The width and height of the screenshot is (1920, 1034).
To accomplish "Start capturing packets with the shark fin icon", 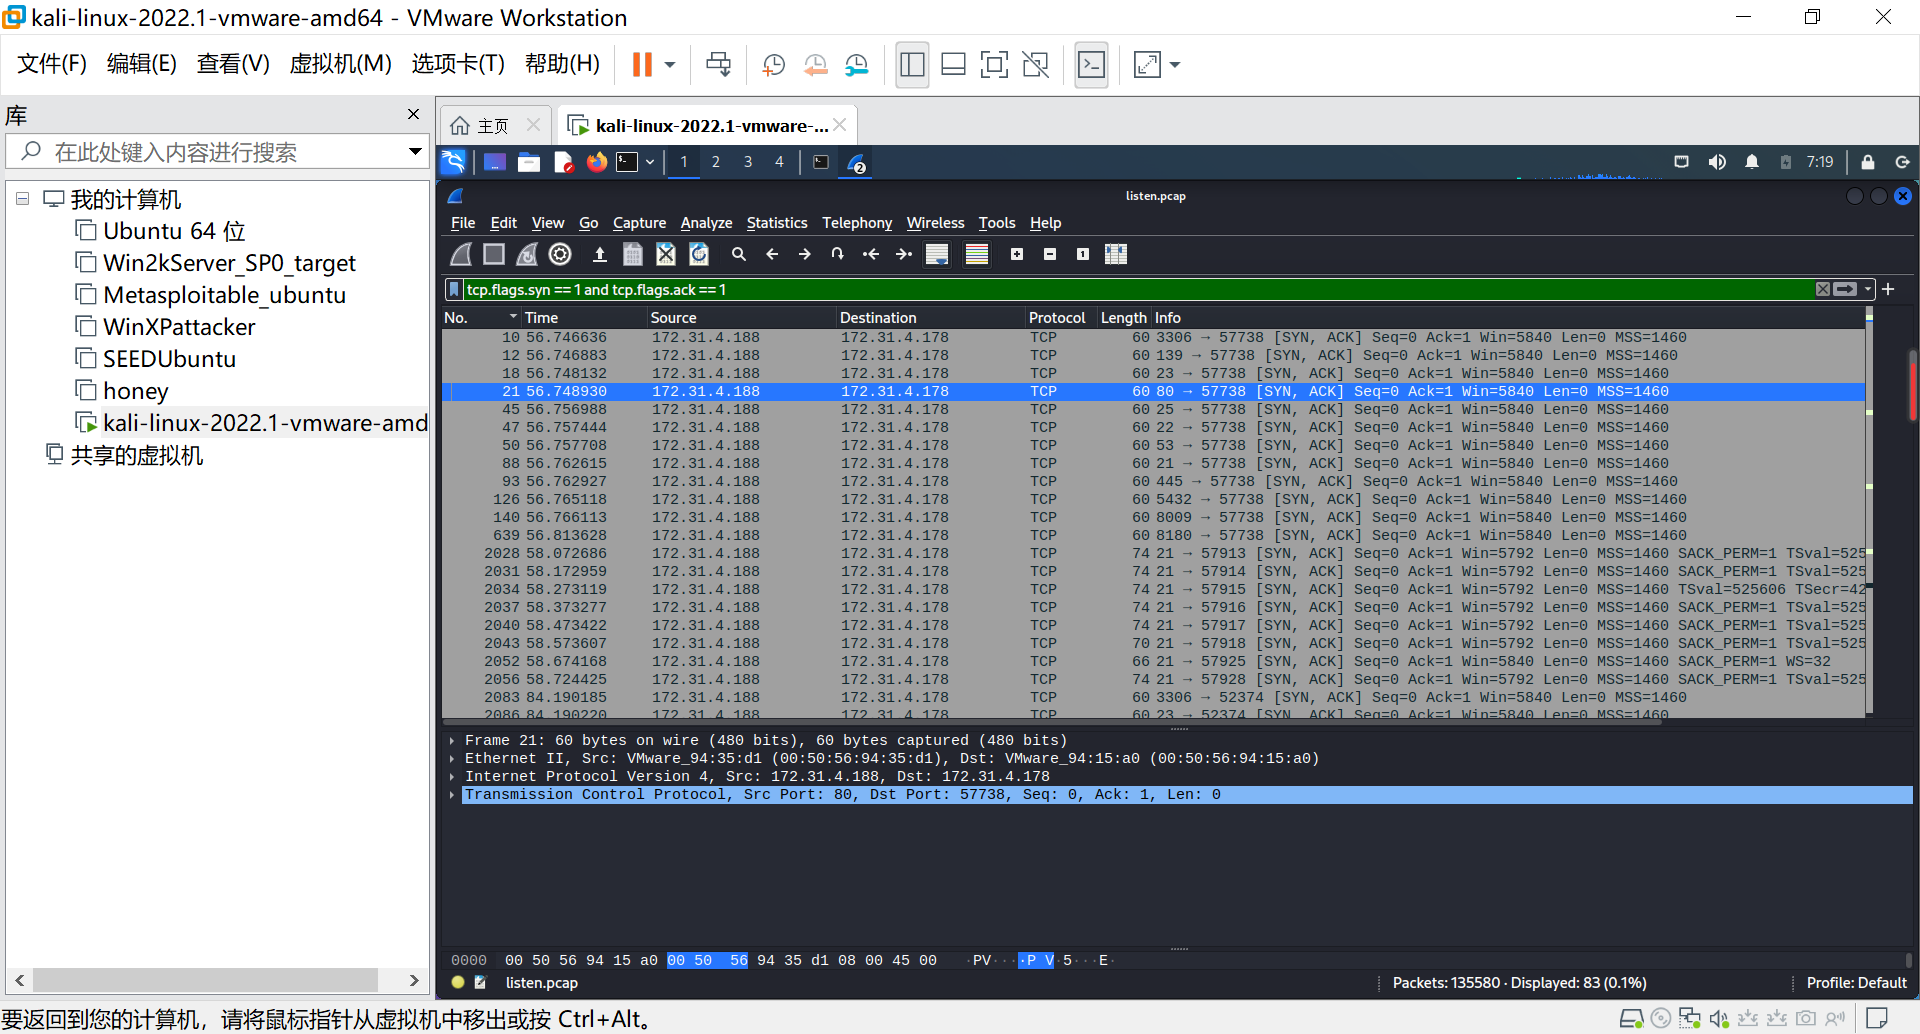I will click(x=461, y=255).
